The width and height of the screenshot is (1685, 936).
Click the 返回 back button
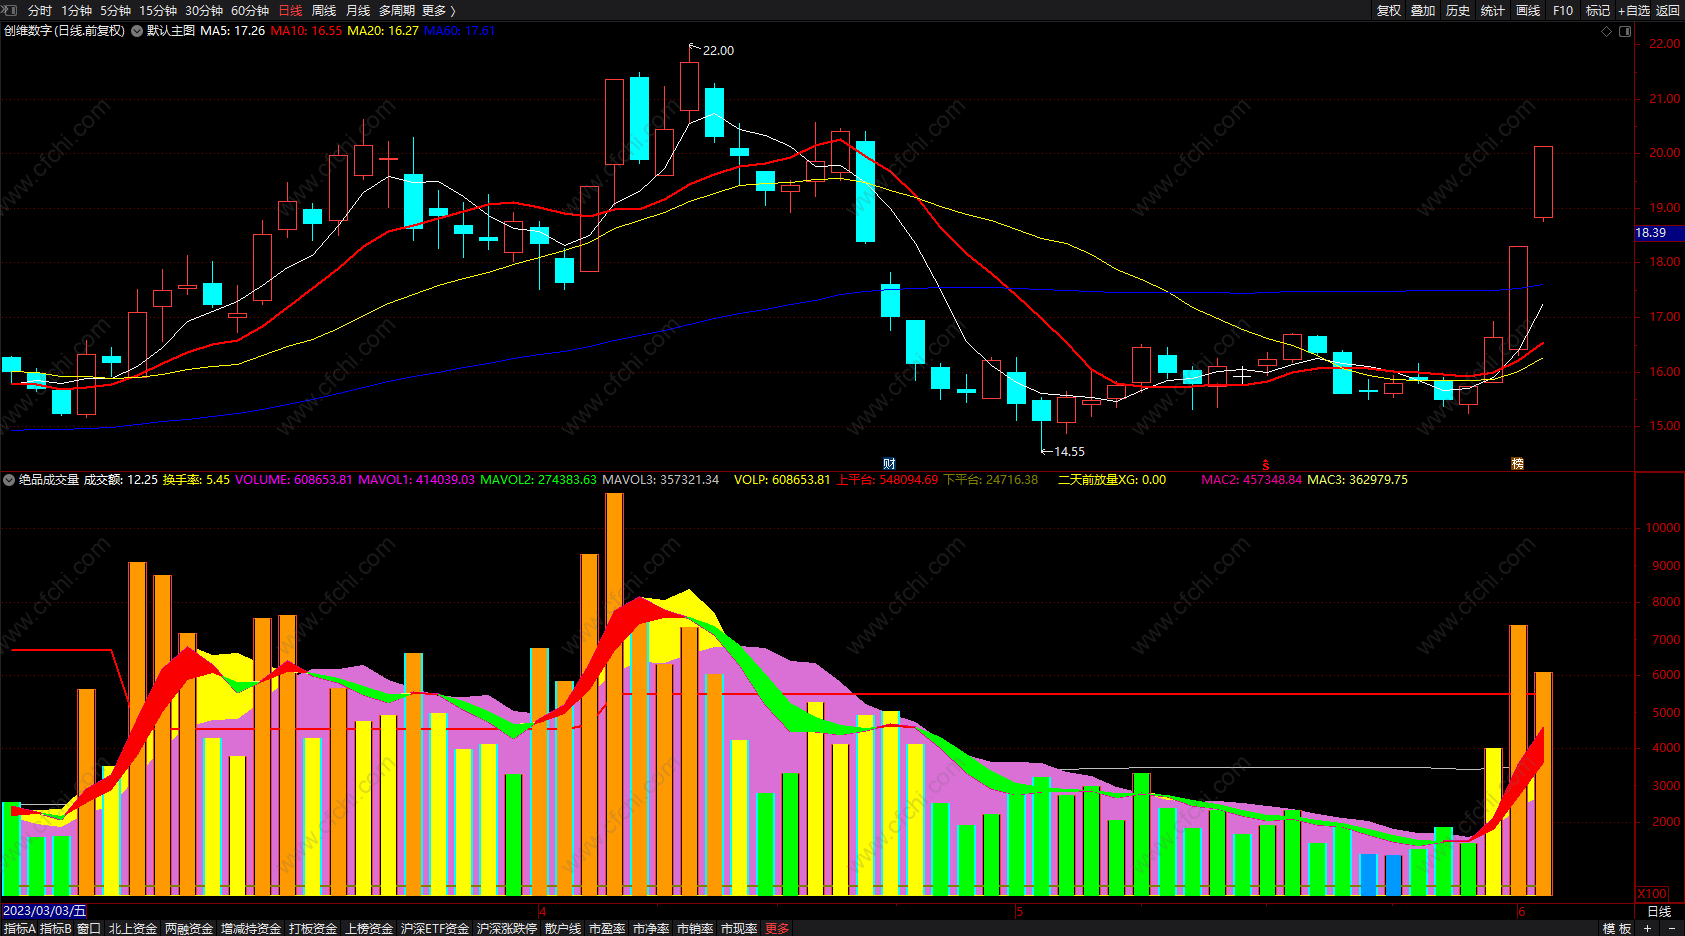click(x=1668, y=10)
